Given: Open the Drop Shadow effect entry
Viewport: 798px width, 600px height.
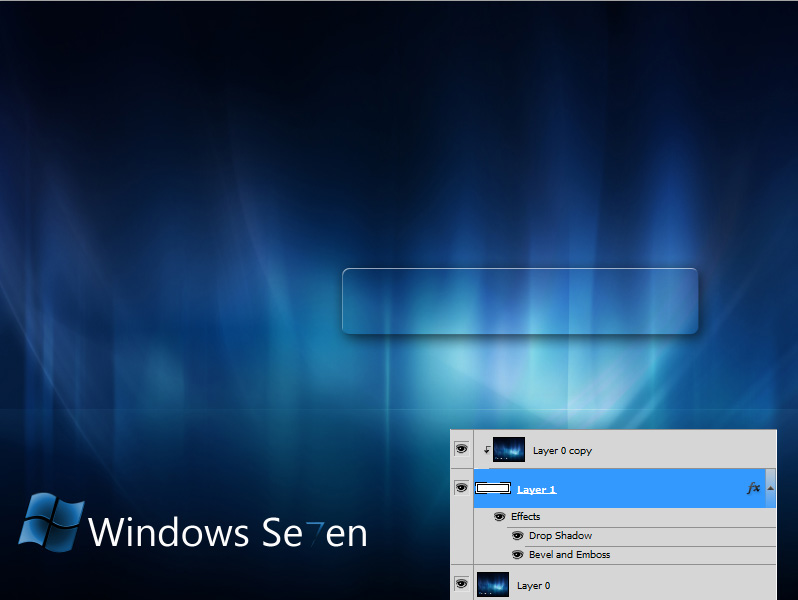Looking at the screenshot, I should click(x=560, y=536).
